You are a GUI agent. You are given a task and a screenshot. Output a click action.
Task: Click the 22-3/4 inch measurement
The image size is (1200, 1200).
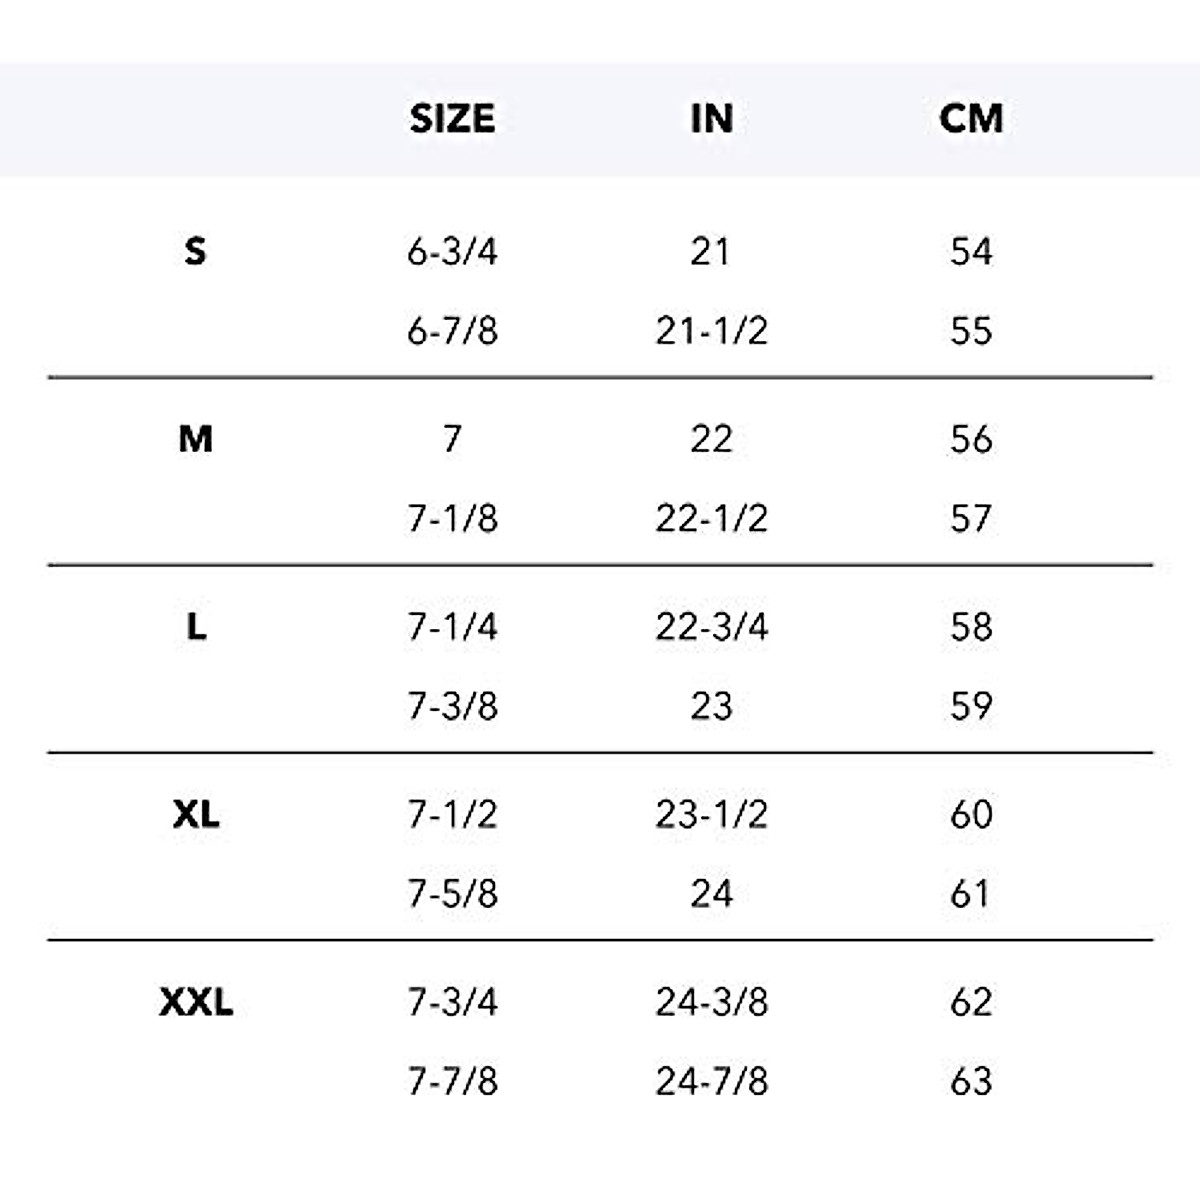click(711, 627)
